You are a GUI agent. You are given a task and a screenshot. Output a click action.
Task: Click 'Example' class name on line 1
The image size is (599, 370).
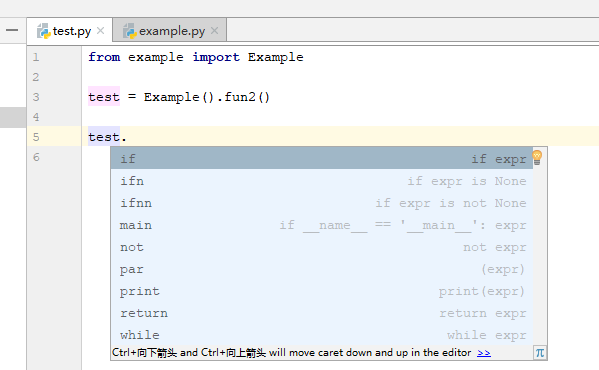275,57
